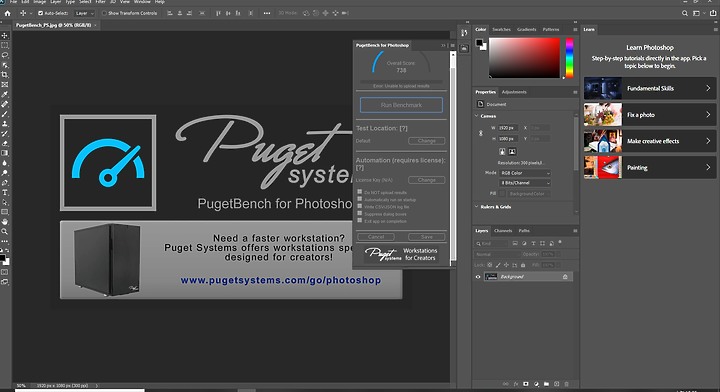Open the Make creative effects topic
This screenshot has width=720, height=392.
(650, 141)
